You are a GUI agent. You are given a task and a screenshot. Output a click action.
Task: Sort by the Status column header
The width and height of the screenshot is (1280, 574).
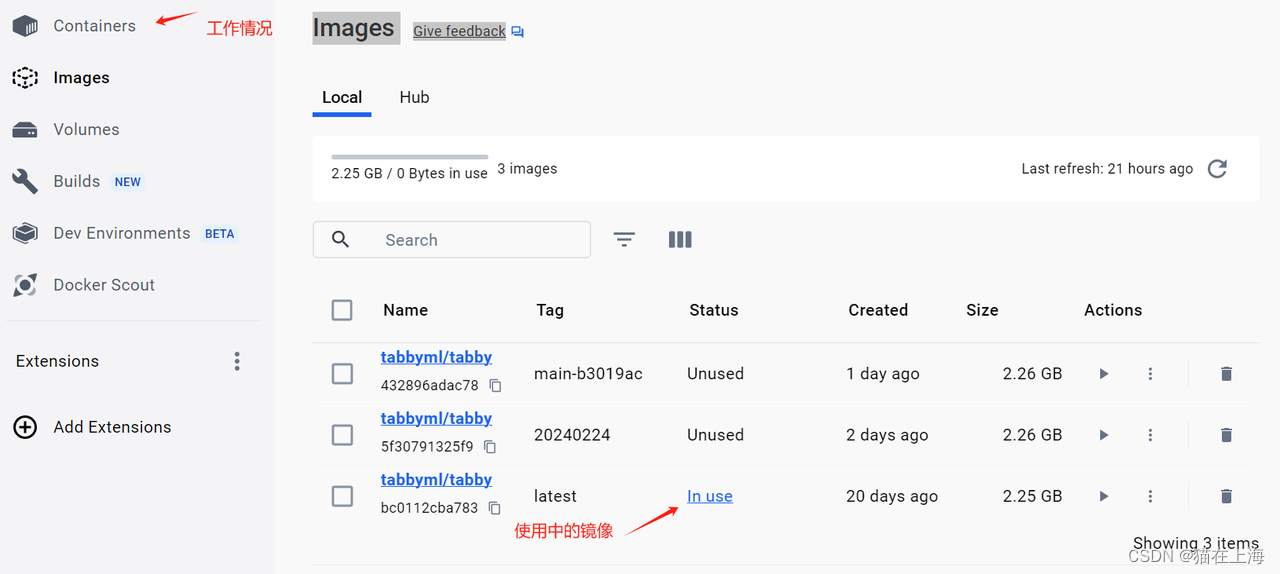(714, 310)
